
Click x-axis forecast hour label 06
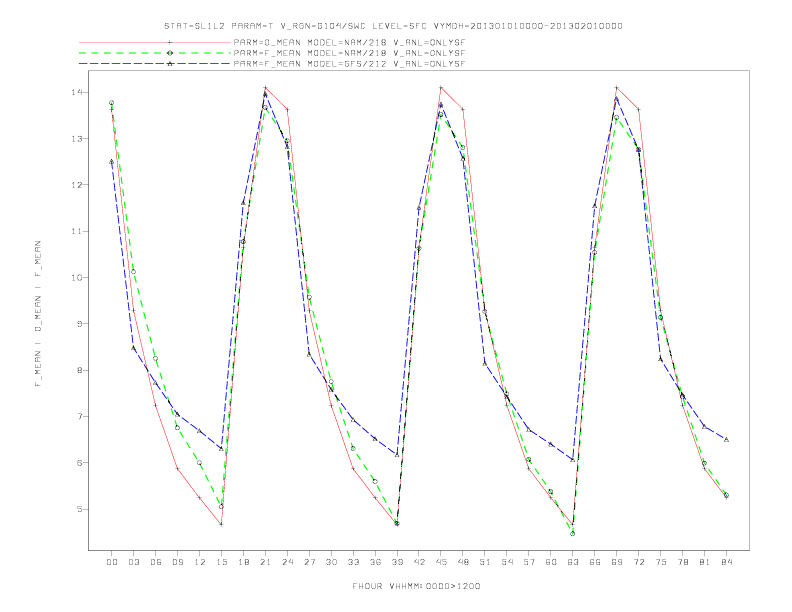tap(156, 562)
